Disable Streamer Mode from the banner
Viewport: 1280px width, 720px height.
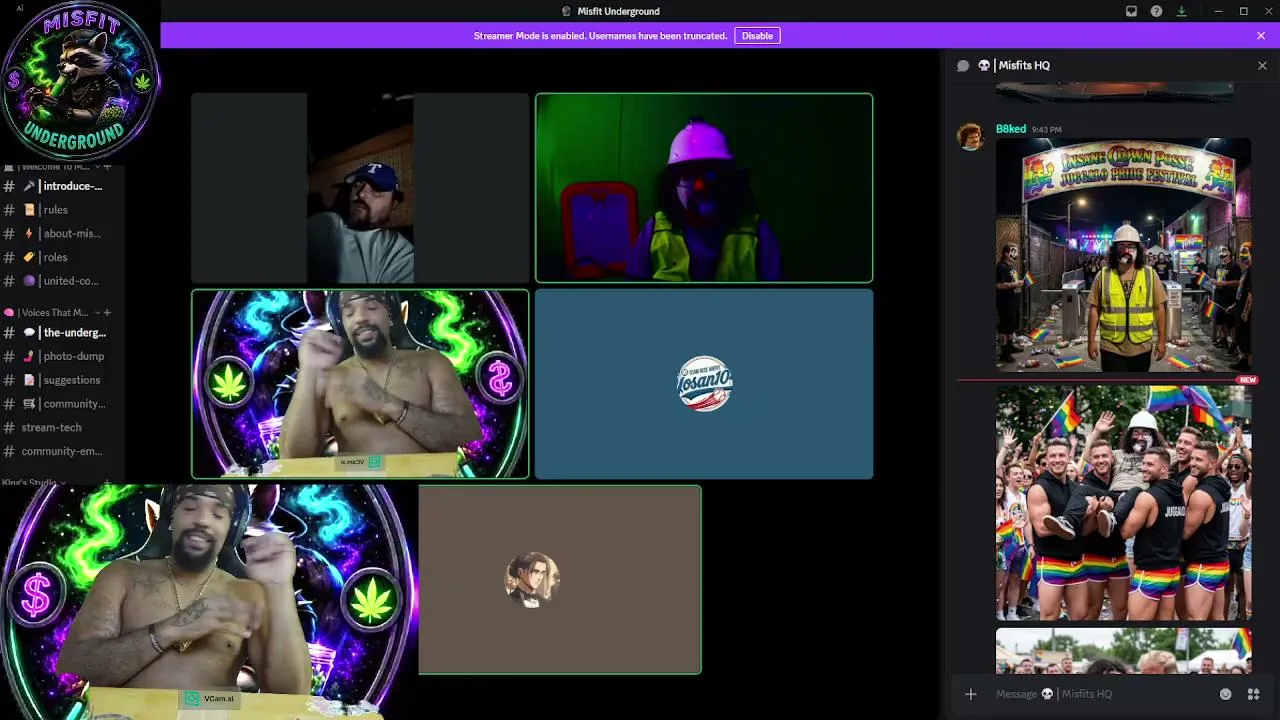757,36
